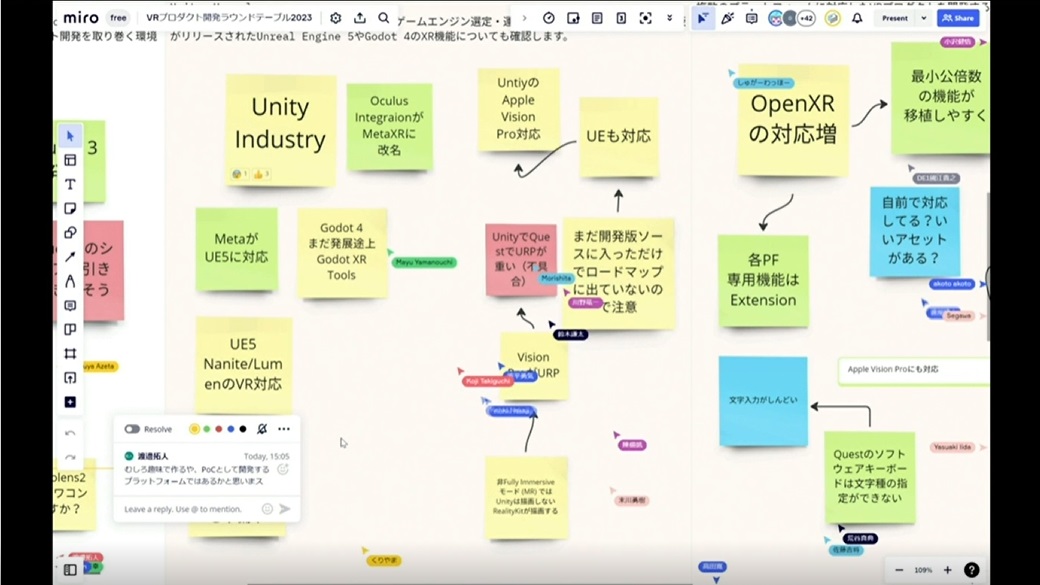Select the Unity Industry sticky note
The width and height of the screenshot is (1040, 585).
click(x=281, y=130)
